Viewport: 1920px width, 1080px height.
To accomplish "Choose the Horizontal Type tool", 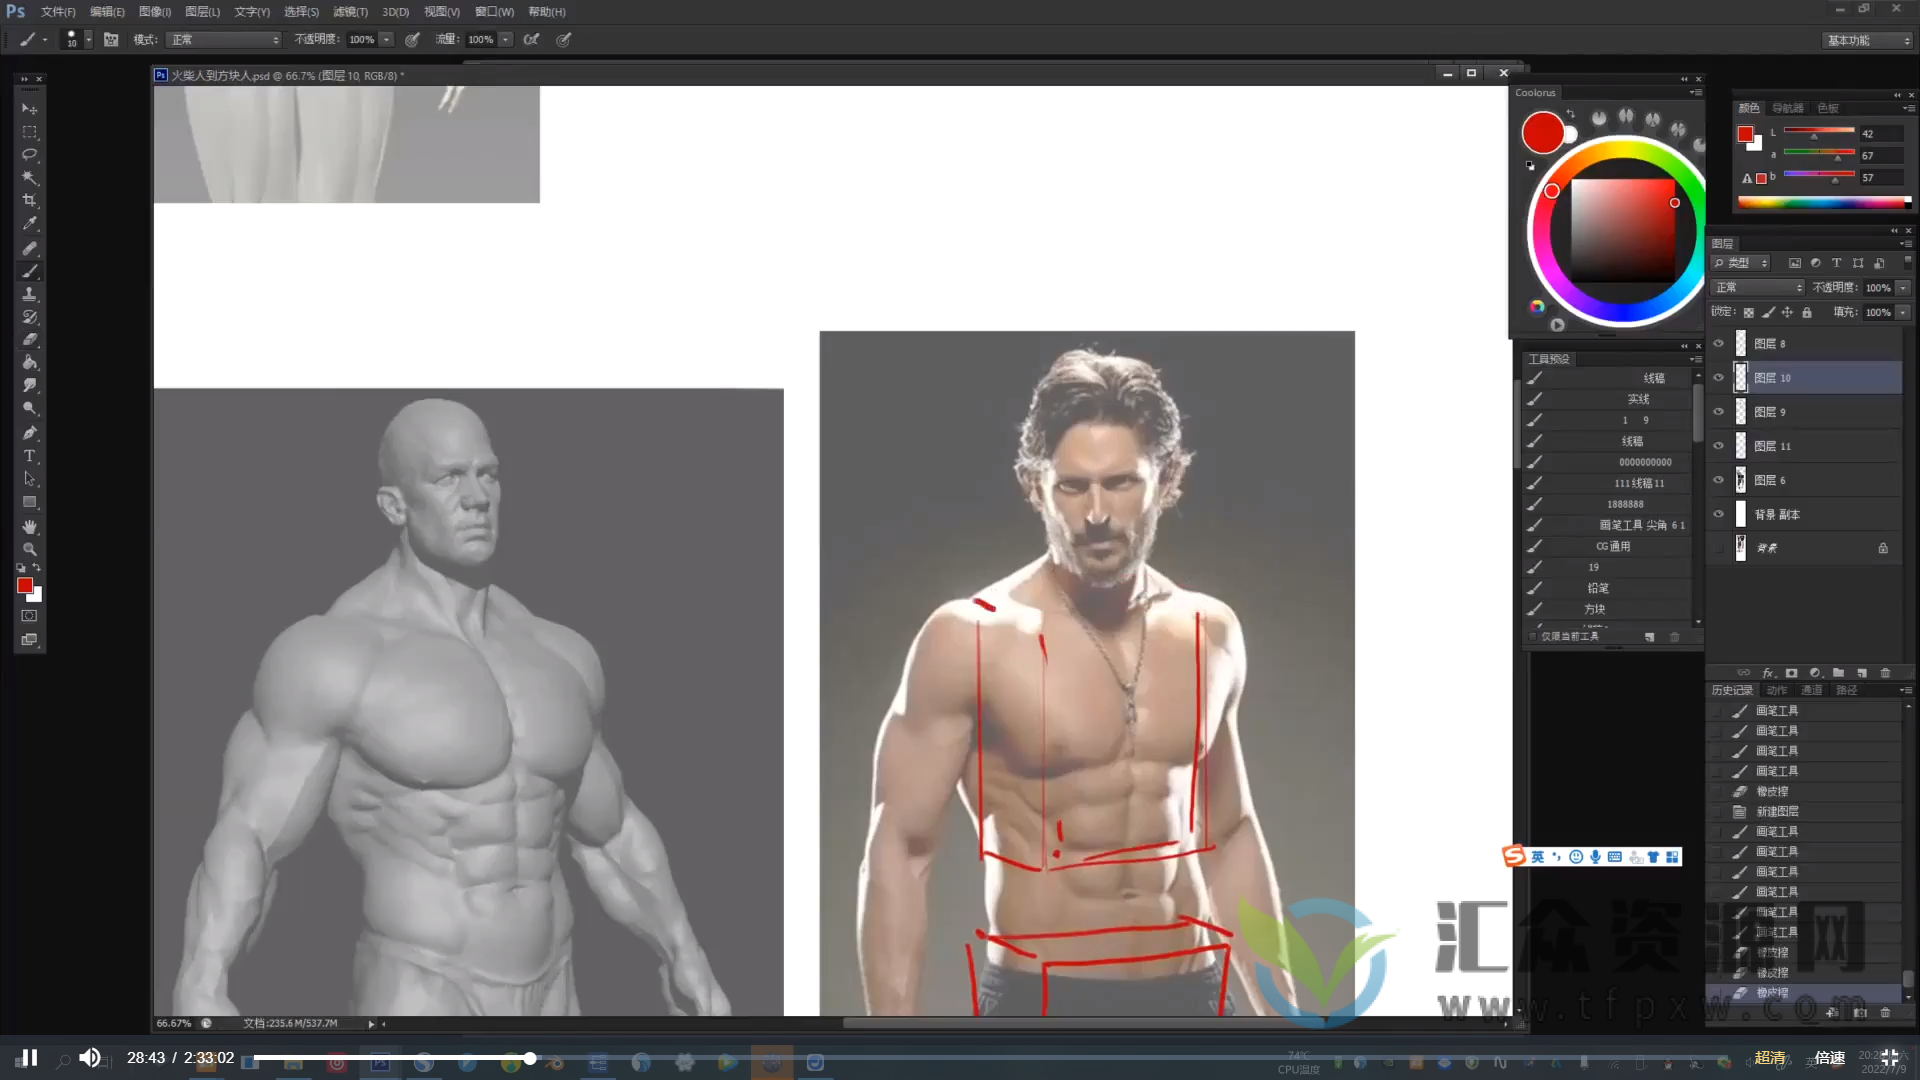I will pyautogui.click(x=29, y=456).
